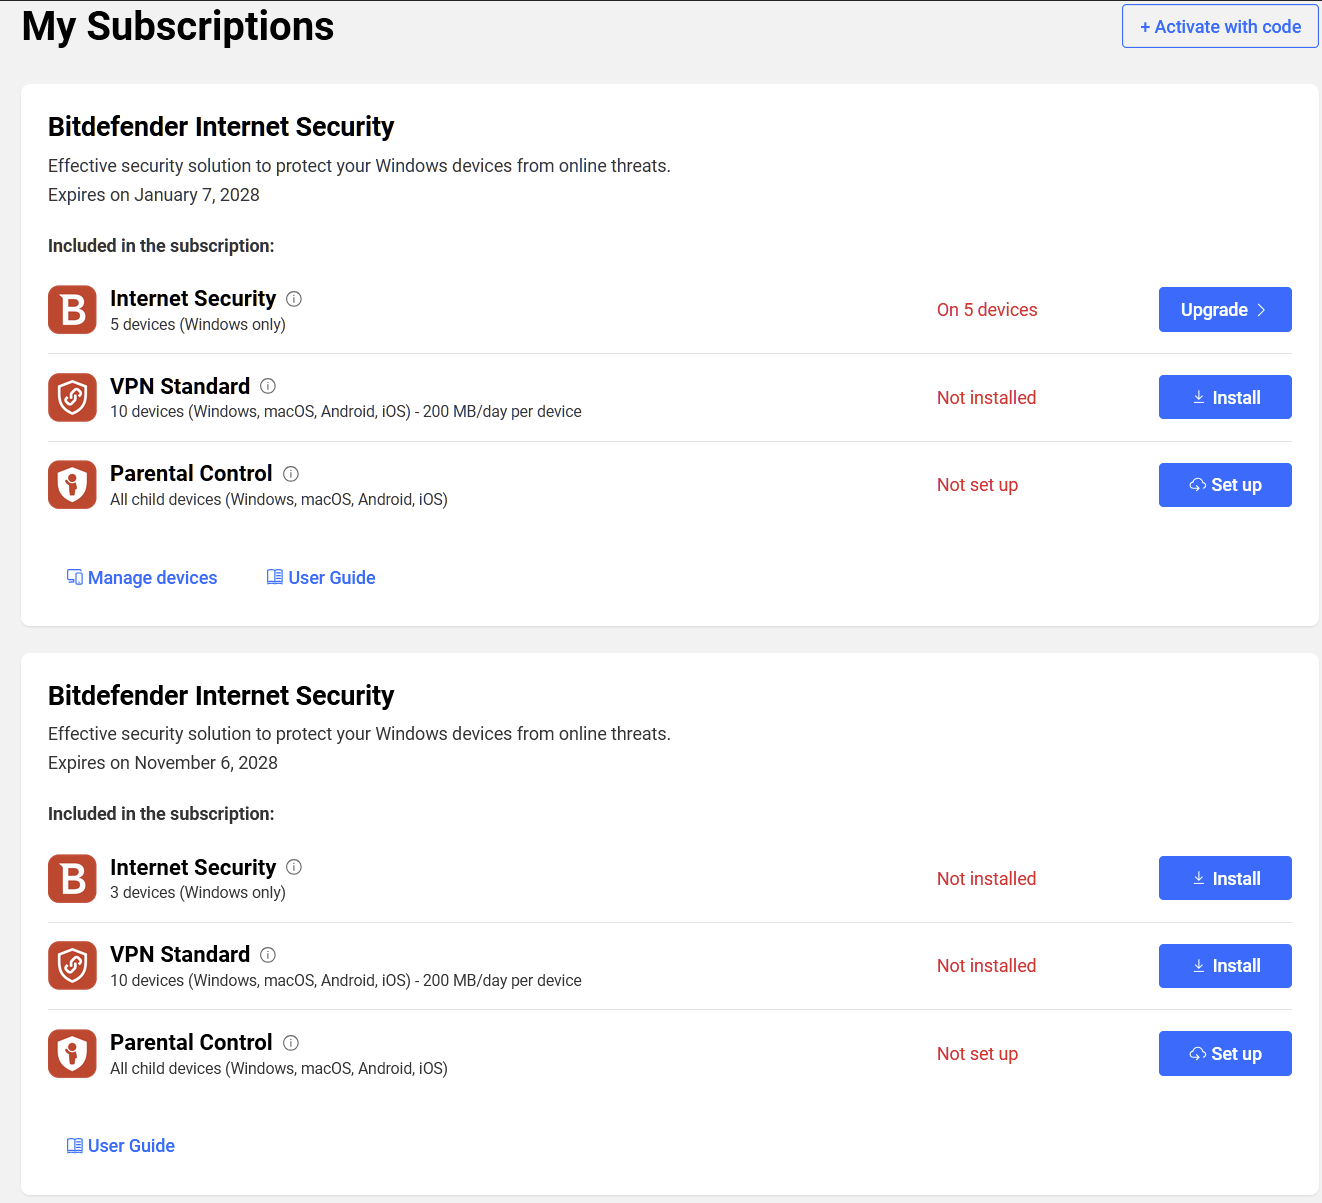Click info icon next to second VPN Standard
The image size is (1322, 1203).
(268, 955)
